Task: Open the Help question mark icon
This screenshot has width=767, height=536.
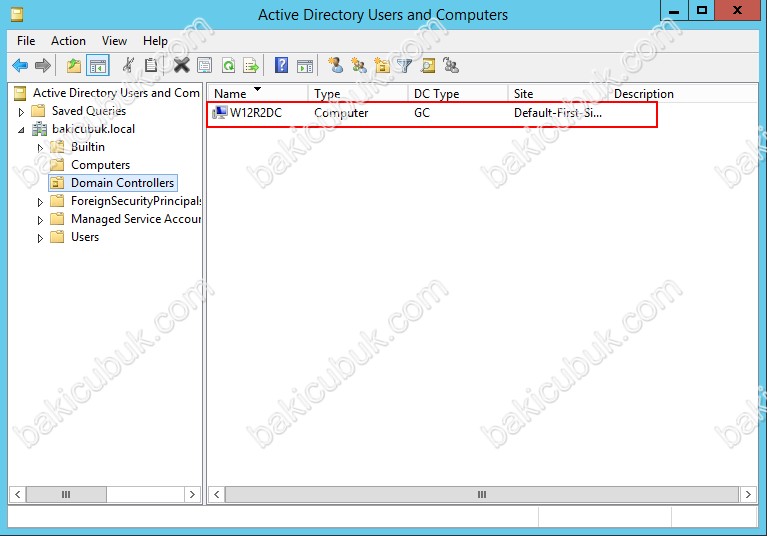Action: click(x=281, y=65)
